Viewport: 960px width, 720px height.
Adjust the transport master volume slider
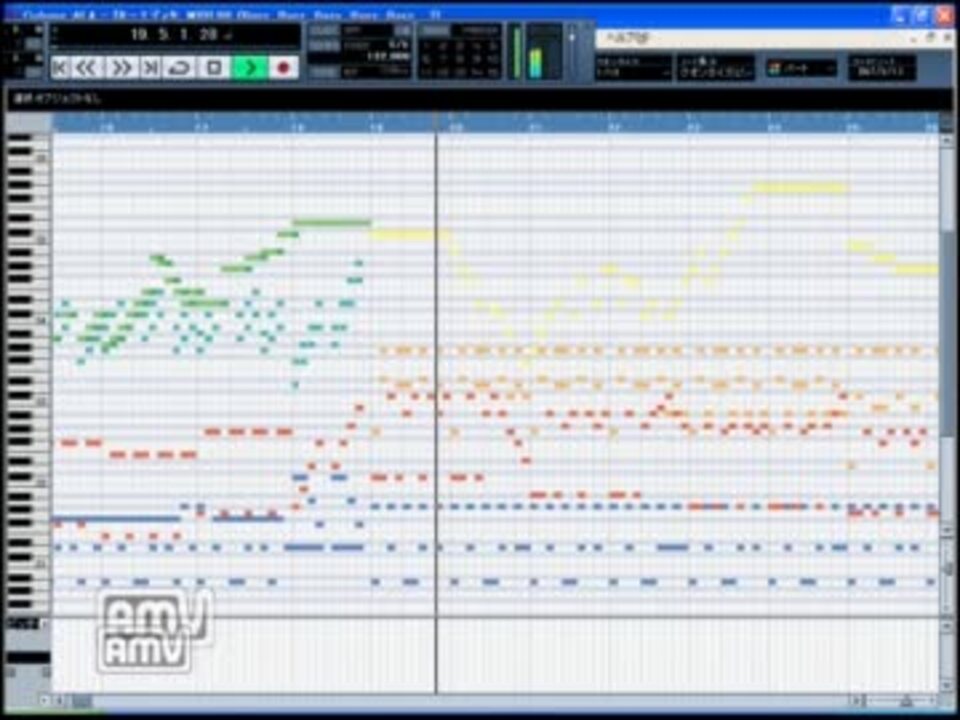572,50
